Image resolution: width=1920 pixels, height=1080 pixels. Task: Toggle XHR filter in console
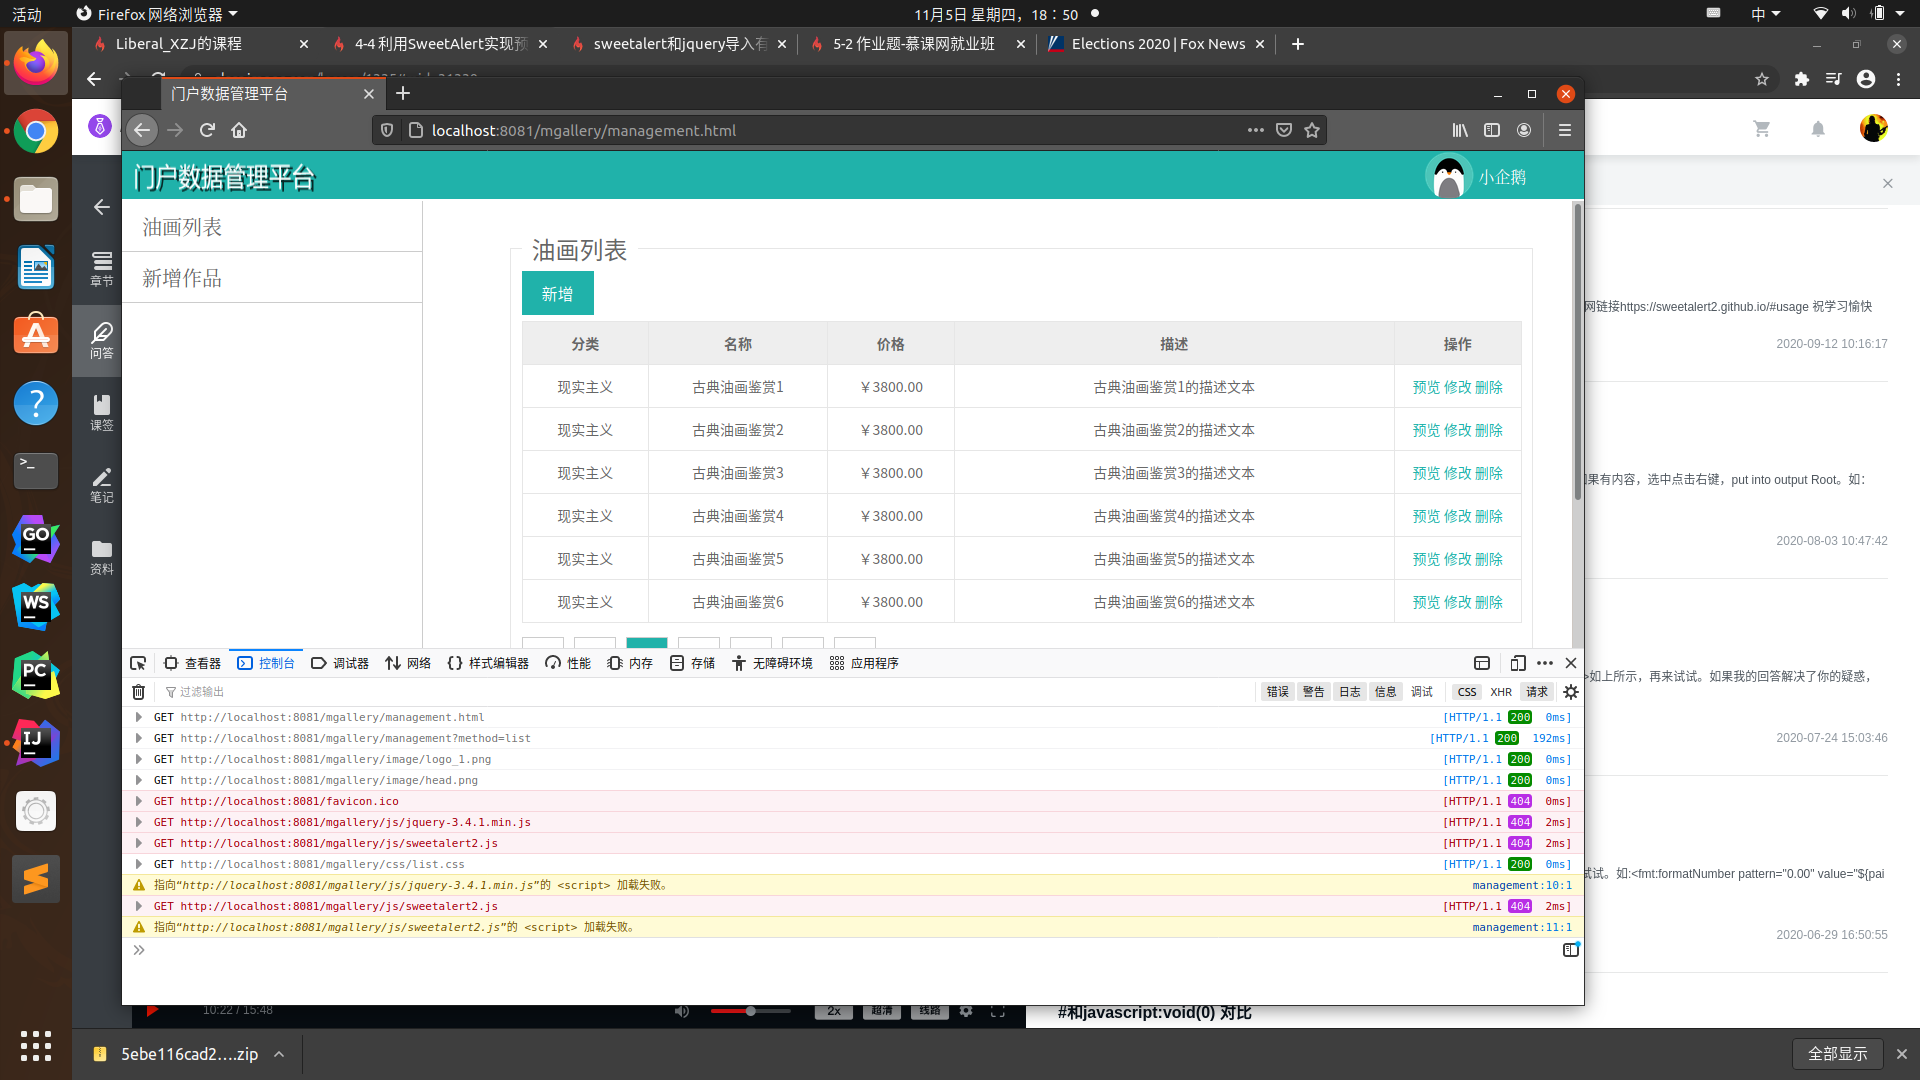(x=1501, y=692)
